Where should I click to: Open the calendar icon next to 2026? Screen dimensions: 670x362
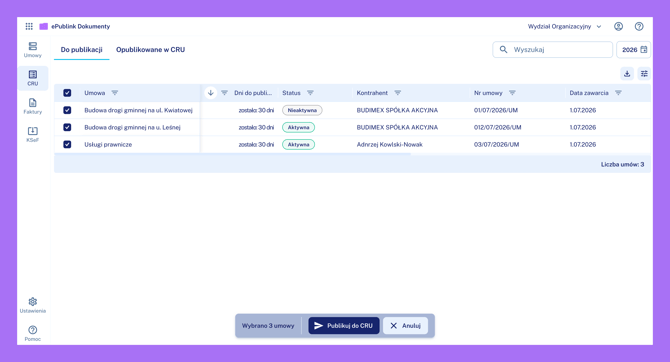tap(644, 50)
